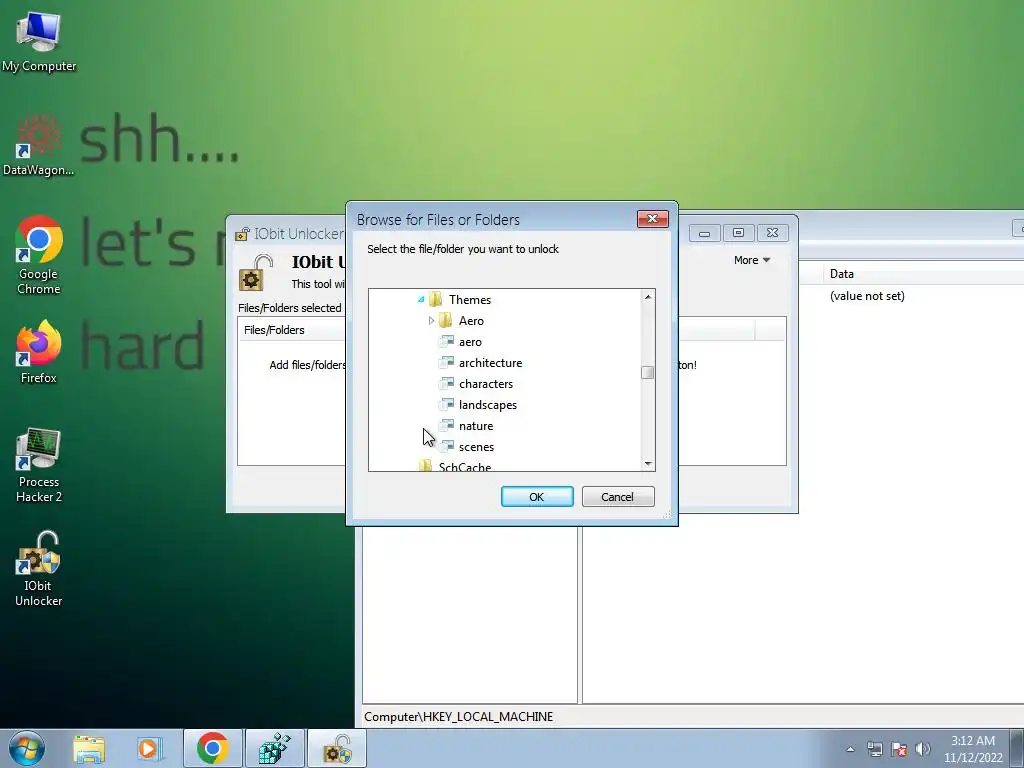
Task: Open the More dropdown in IObit Unlocker
Action: pyautogui.click(x=752, y=260)
